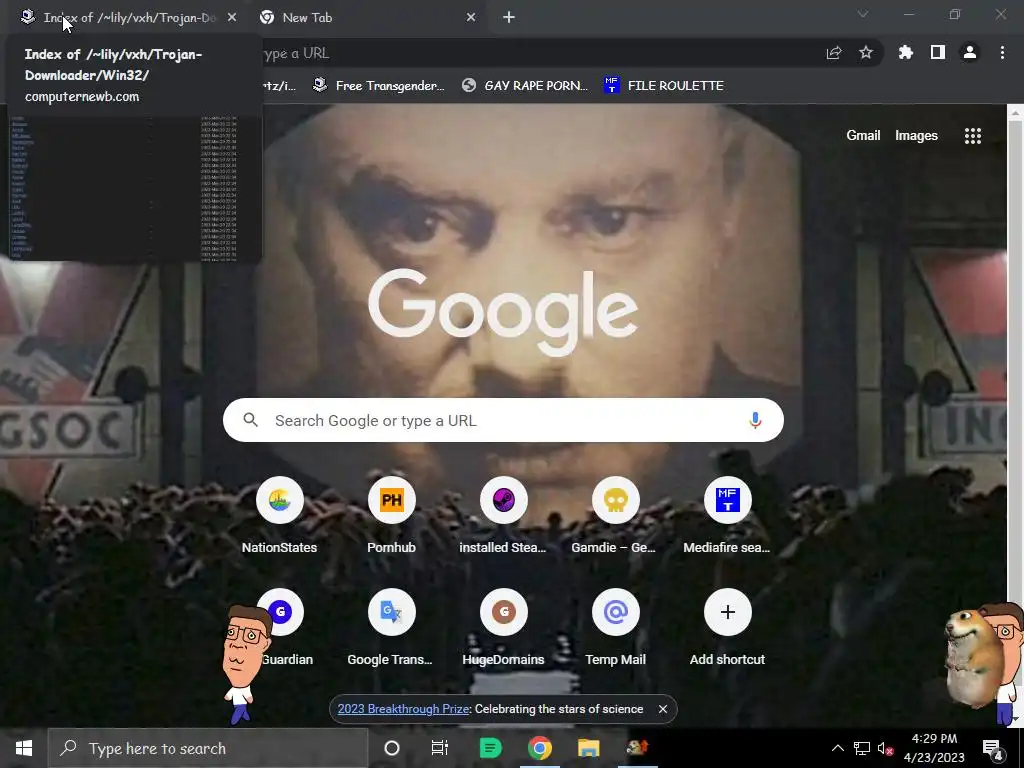
Task: Open Task View on the taskbar
Action: [x=440, y=748]
